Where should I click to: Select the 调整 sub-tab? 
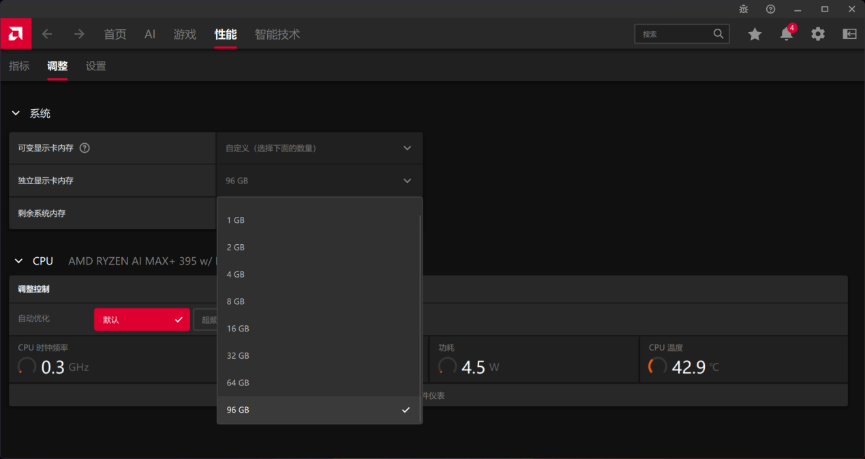click(x=57, y=66)
